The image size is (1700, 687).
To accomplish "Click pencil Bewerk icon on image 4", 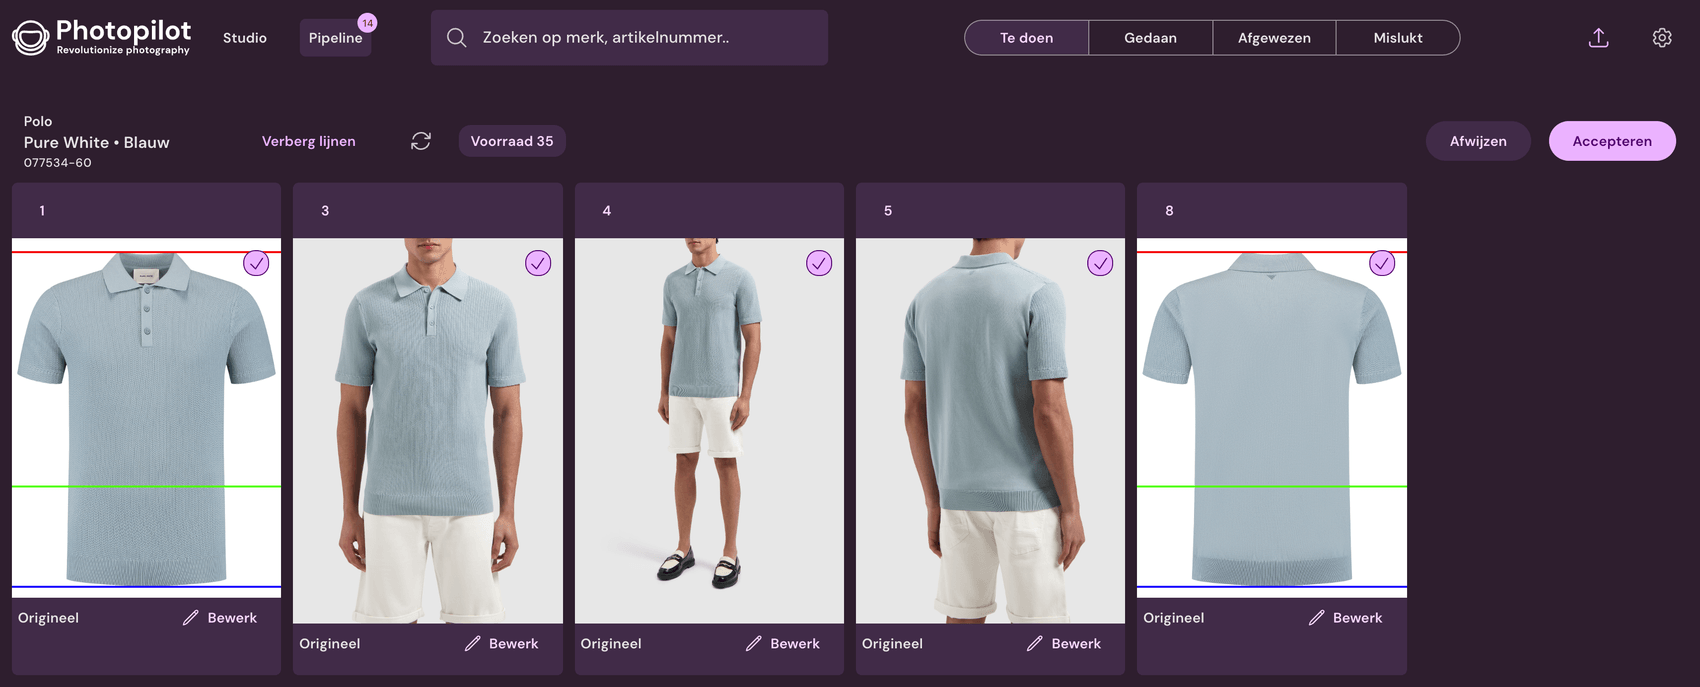I will coord(754,644).
